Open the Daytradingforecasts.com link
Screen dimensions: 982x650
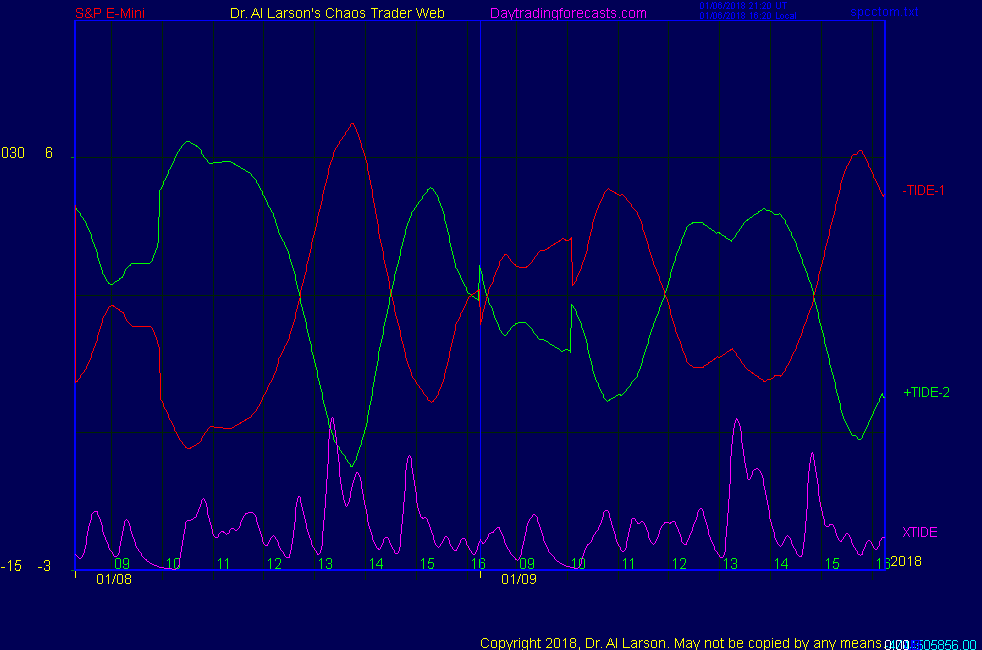coord(568,13)
